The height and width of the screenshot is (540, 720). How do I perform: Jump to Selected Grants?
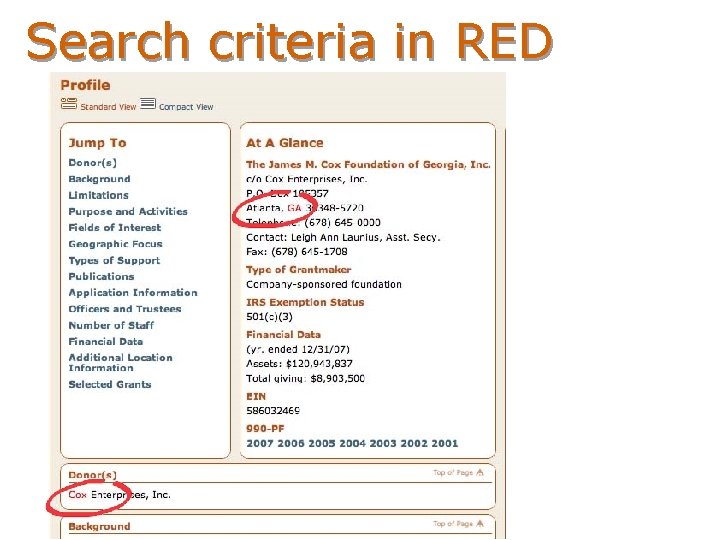(109, 384)
